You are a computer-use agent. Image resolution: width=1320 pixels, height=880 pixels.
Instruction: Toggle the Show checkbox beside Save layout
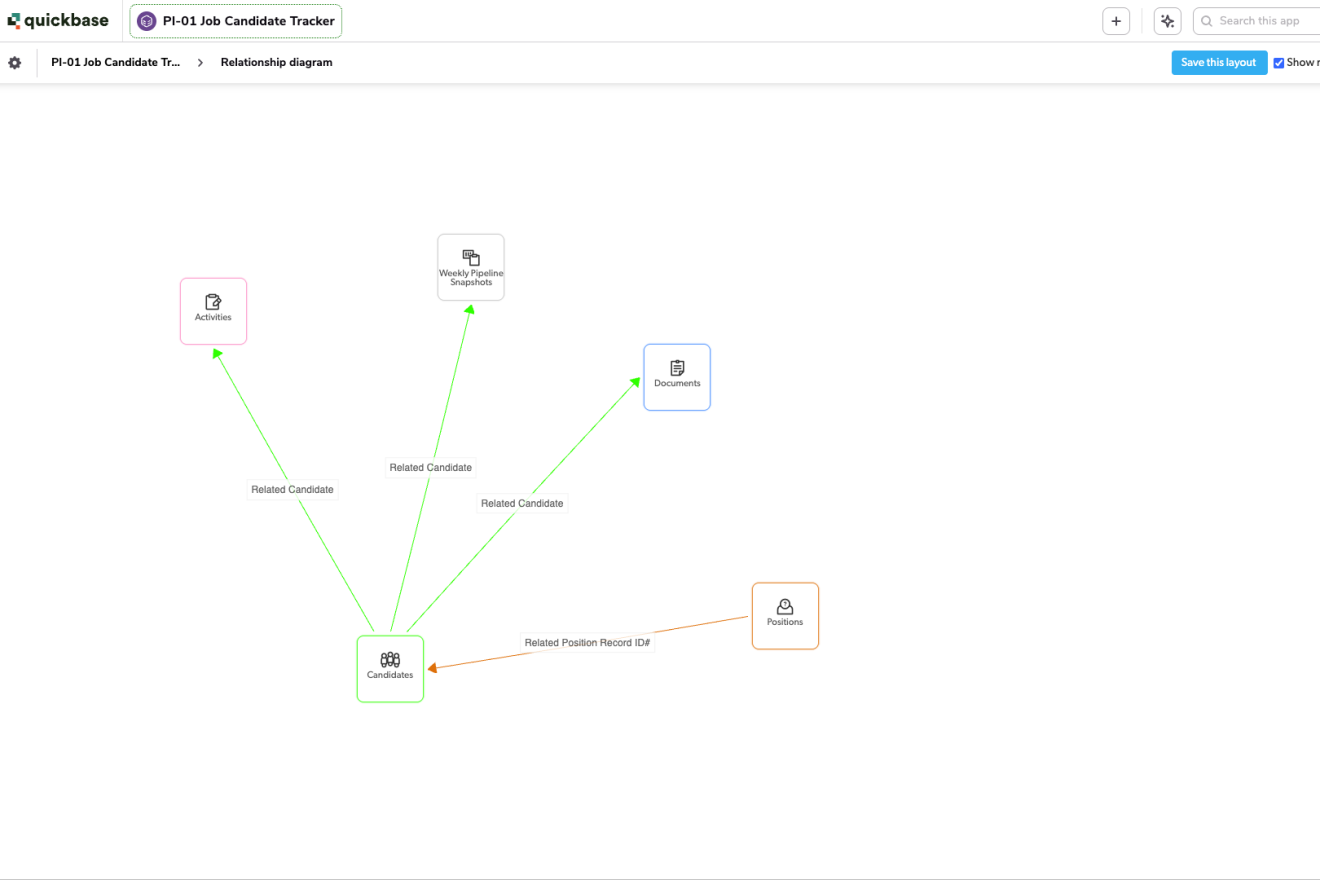1278,63
